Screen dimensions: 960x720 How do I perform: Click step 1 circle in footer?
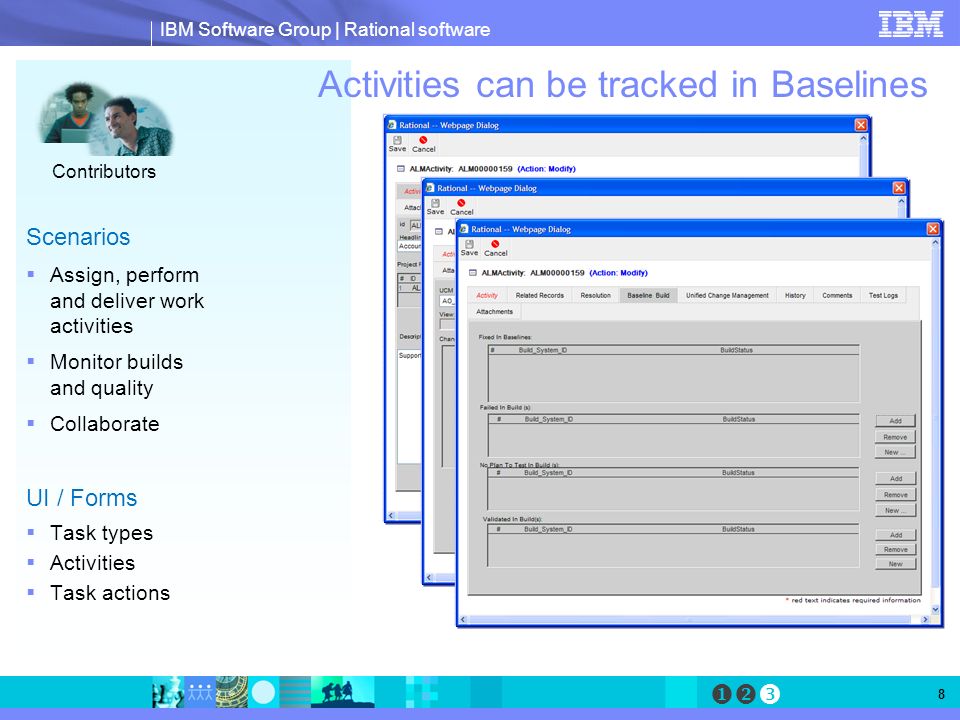(721, 694)
